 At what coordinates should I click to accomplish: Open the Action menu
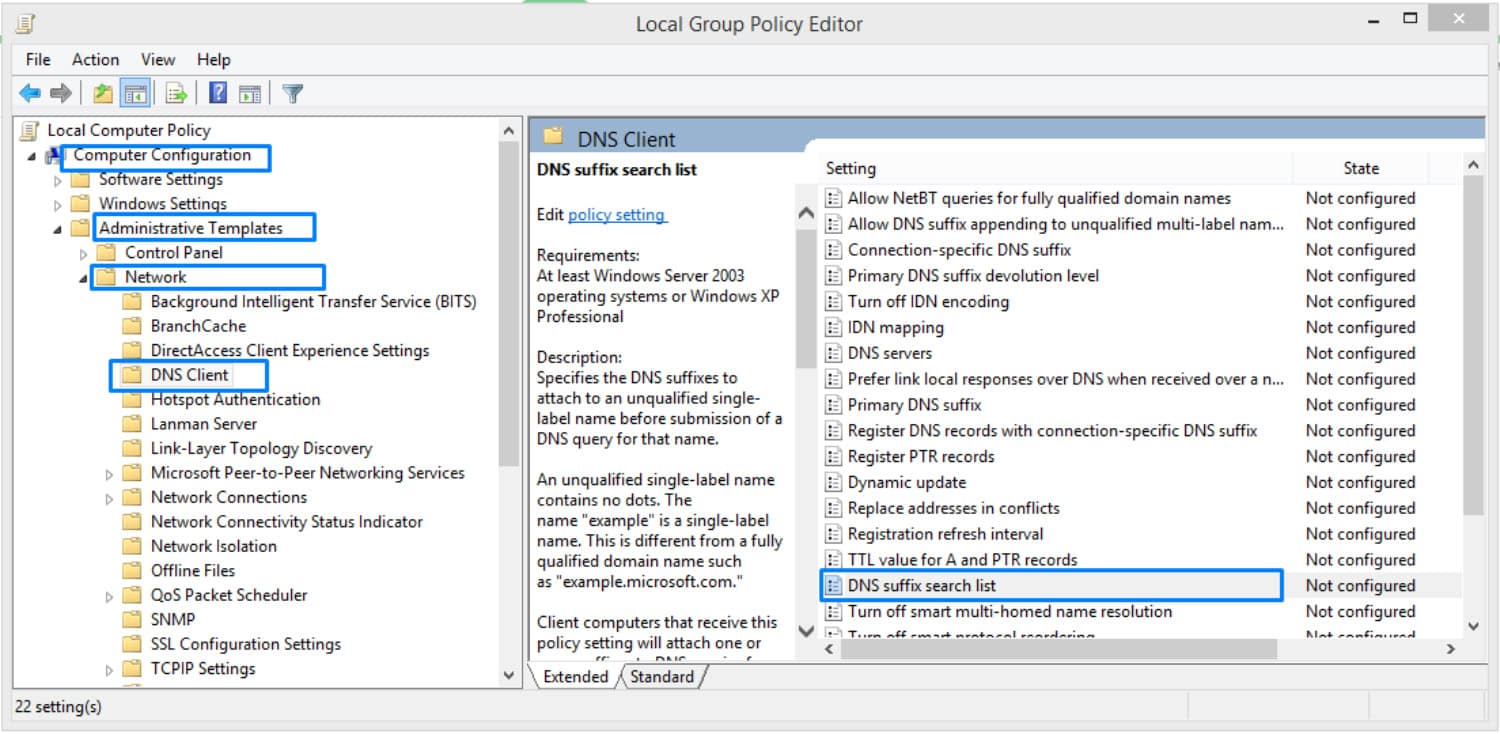(95, 59)
